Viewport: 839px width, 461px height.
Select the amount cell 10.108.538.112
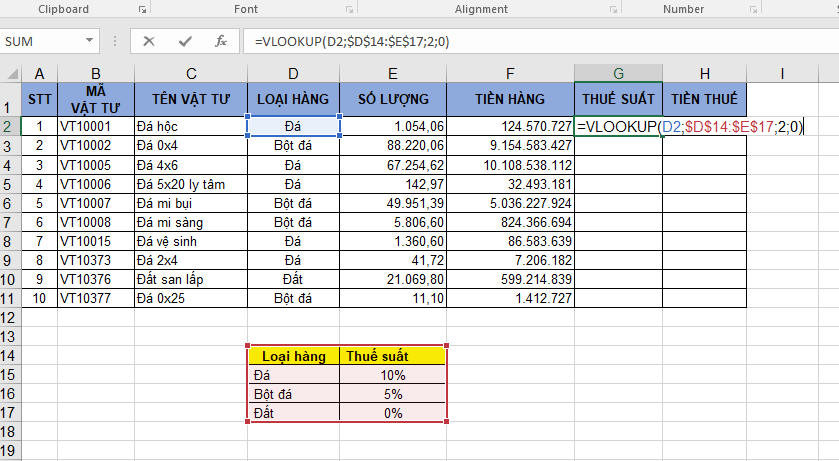pos(511,165)
